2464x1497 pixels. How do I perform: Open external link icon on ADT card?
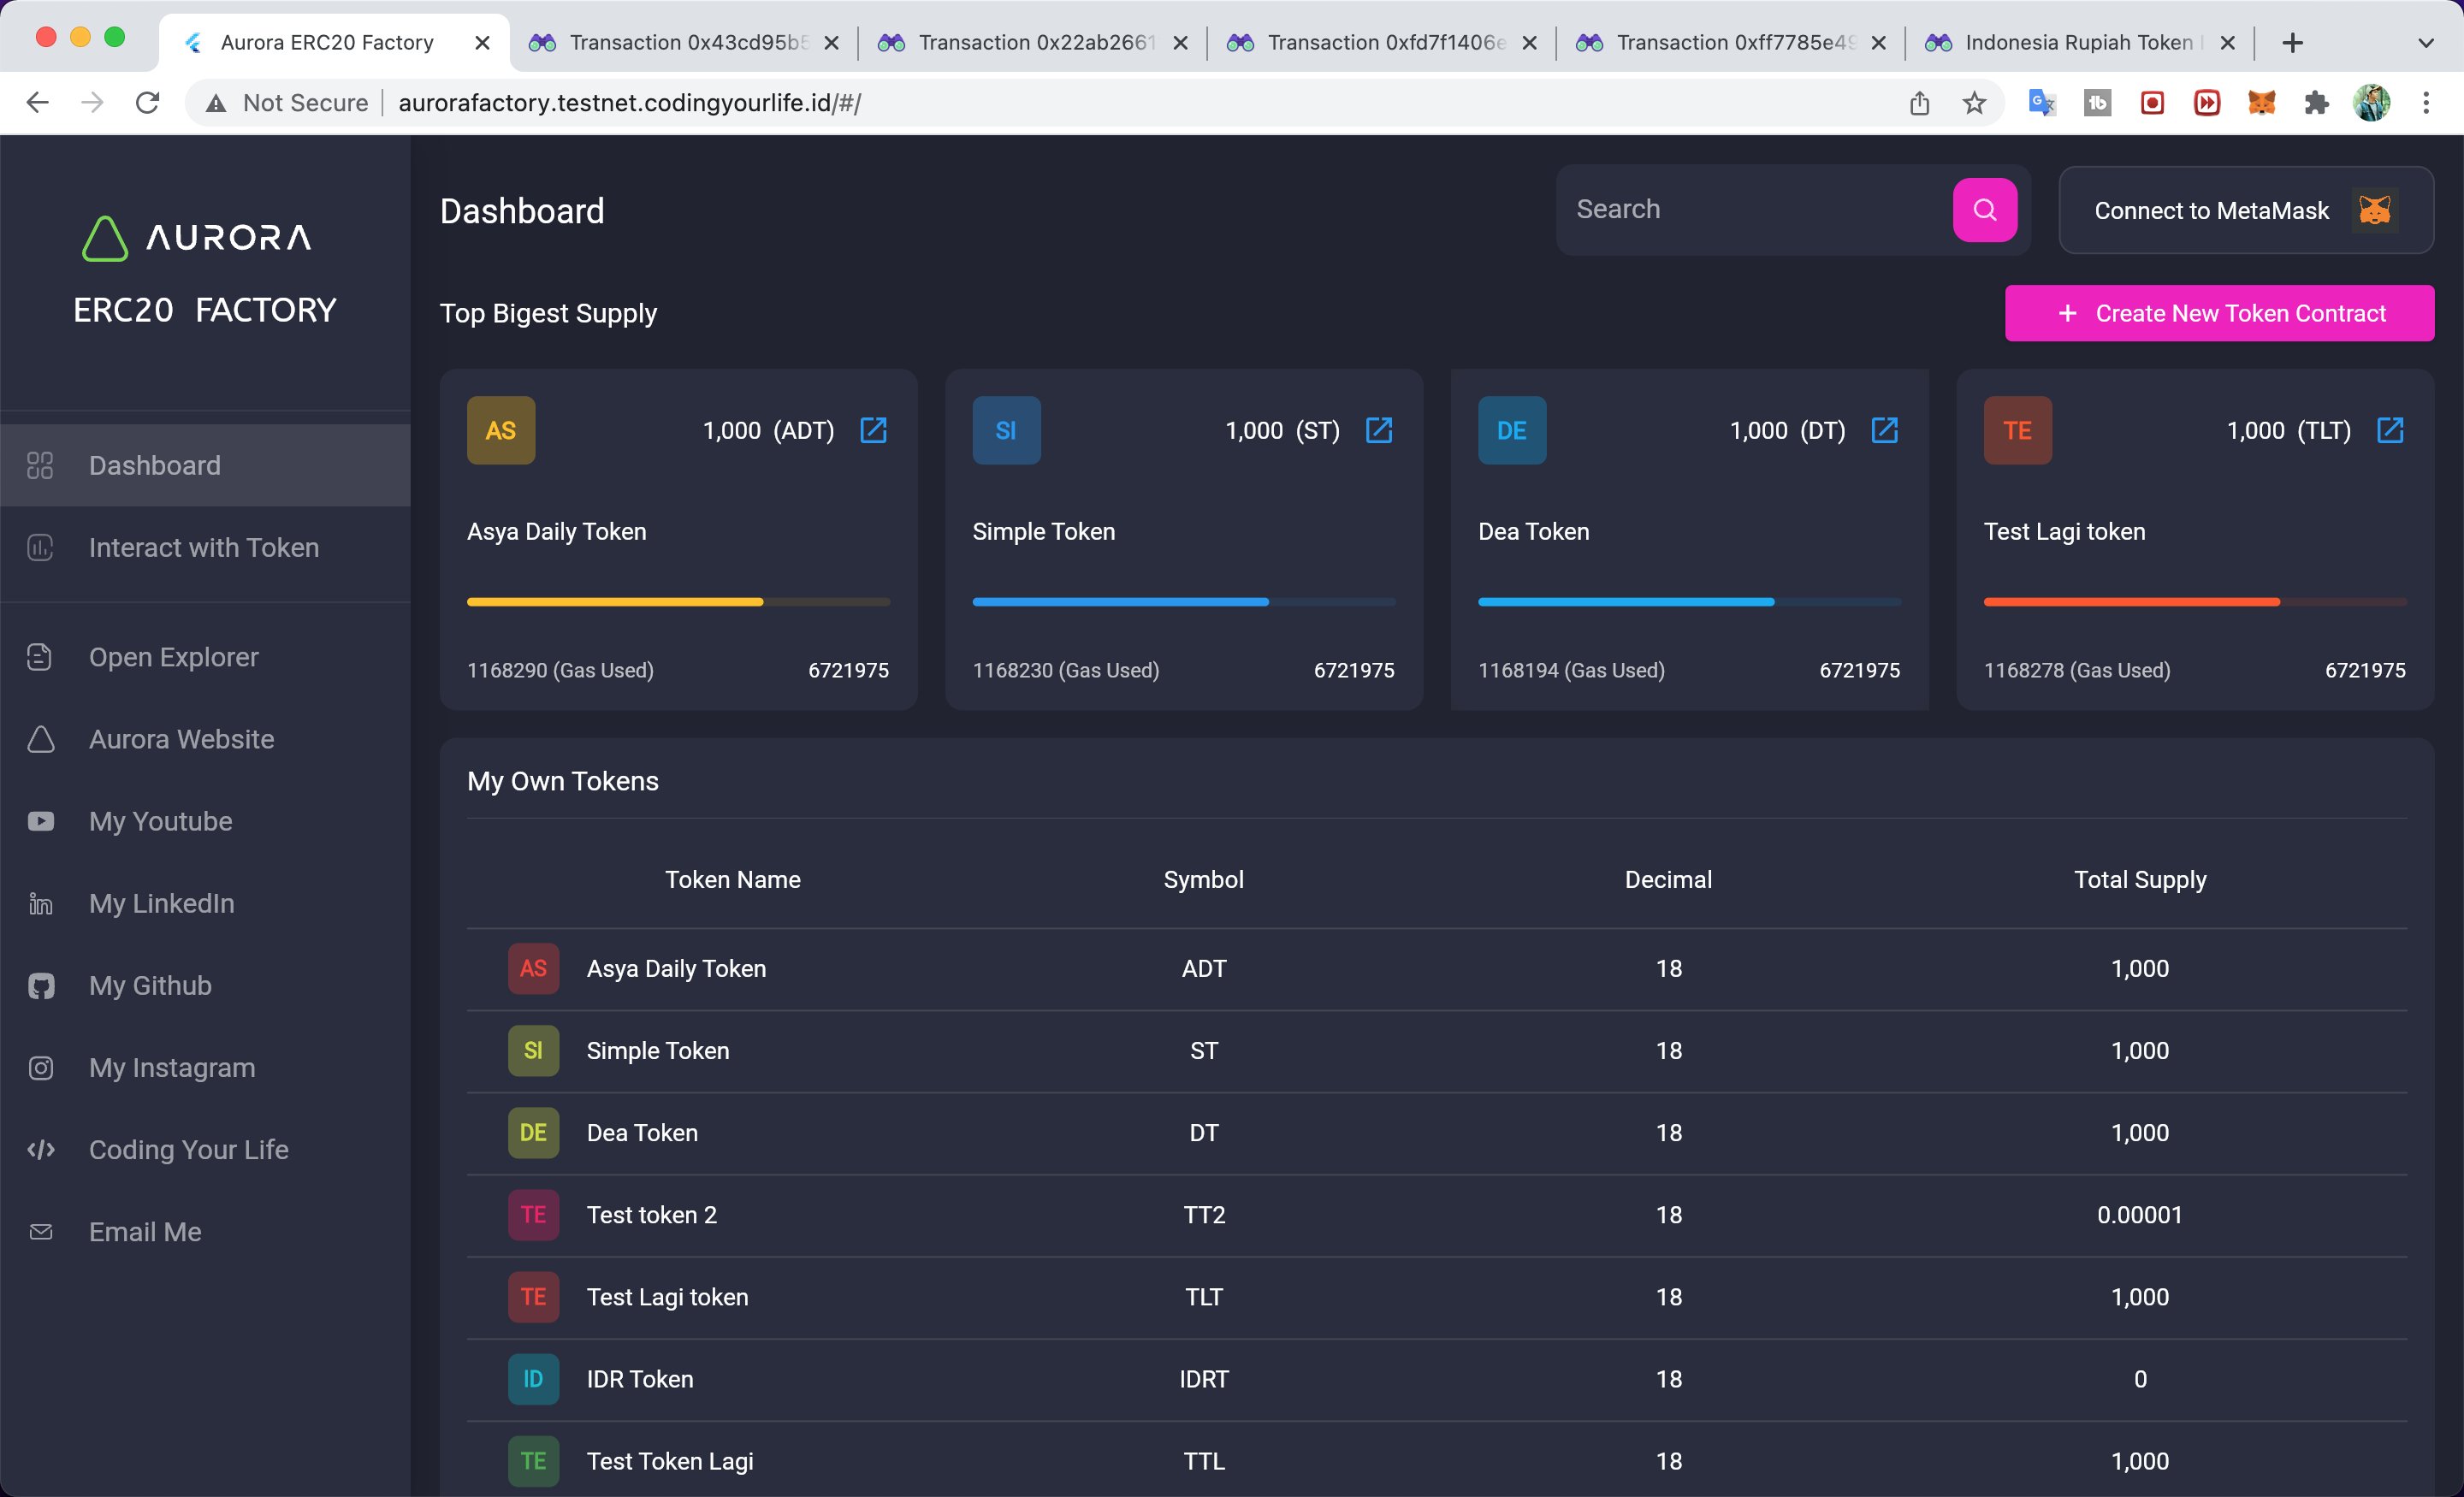click(873, 431)
